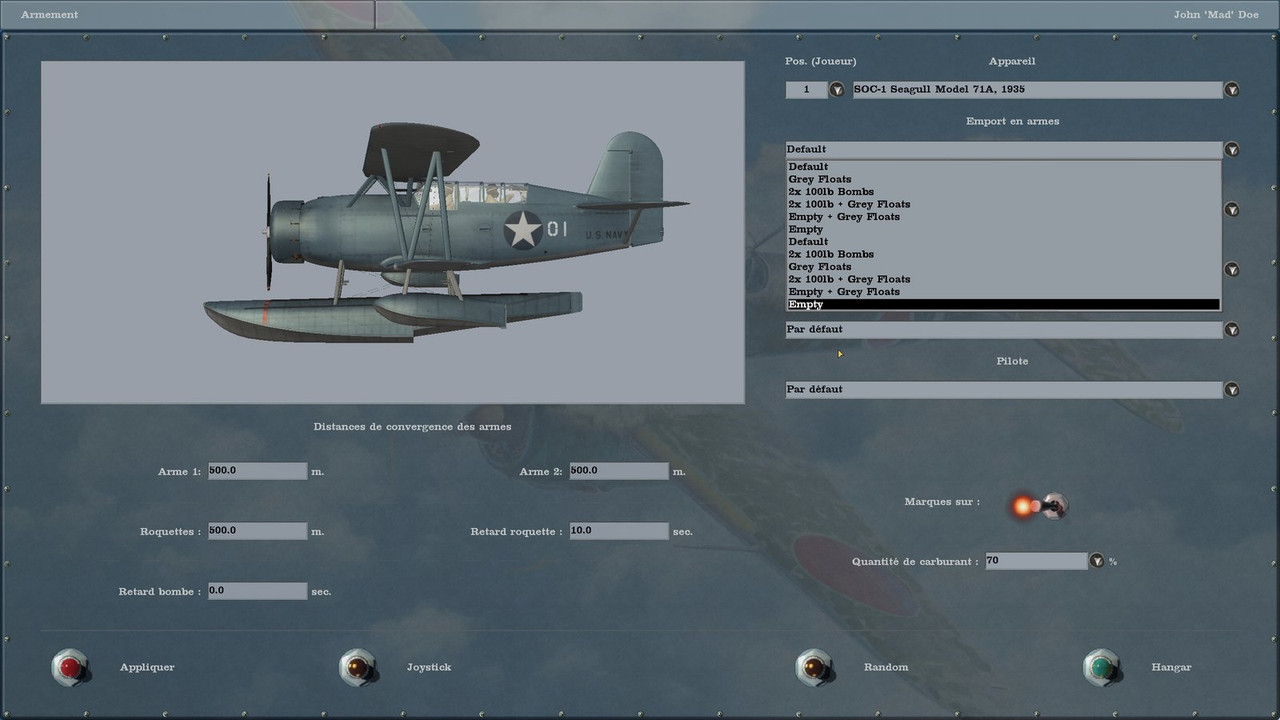Collapse the Emport en armes dropdown arrow

(x=1232, y=150)
